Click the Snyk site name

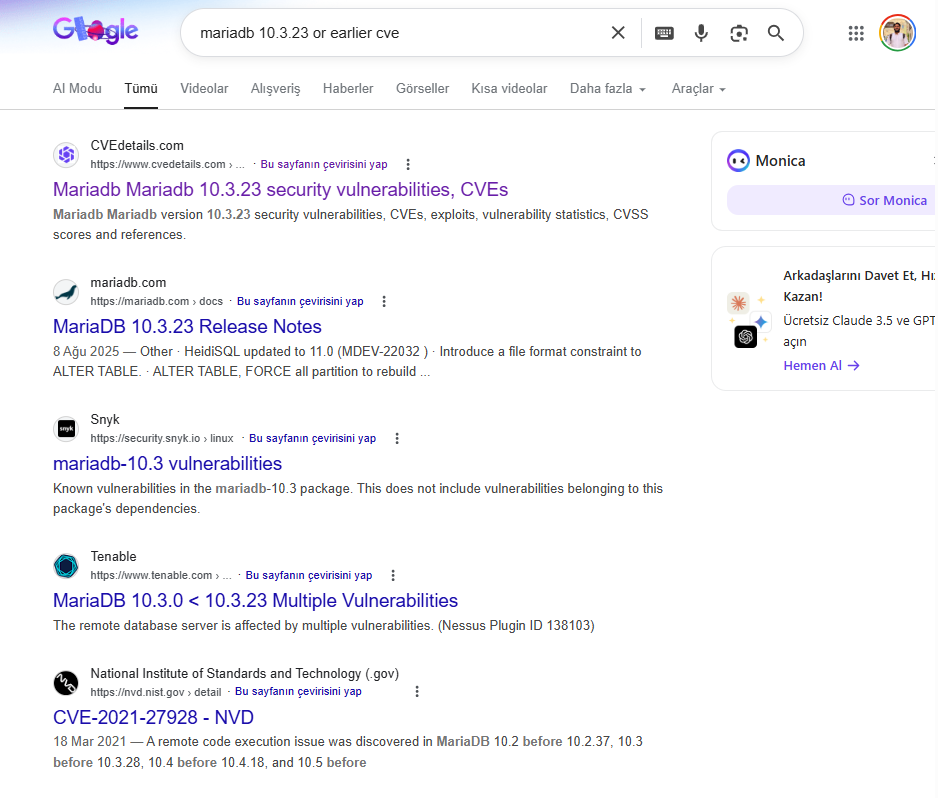(105, 419)
